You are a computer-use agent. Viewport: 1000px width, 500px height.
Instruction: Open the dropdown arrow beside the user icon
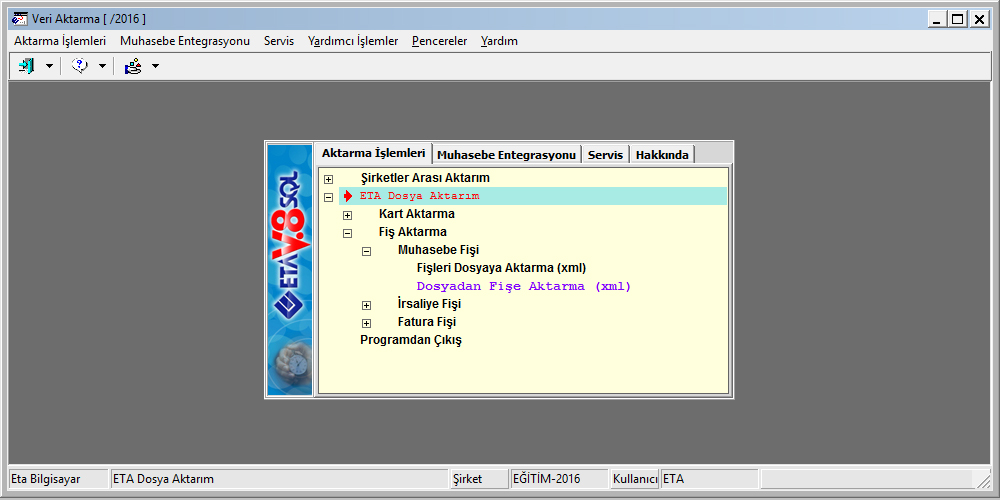click(155, 66)
